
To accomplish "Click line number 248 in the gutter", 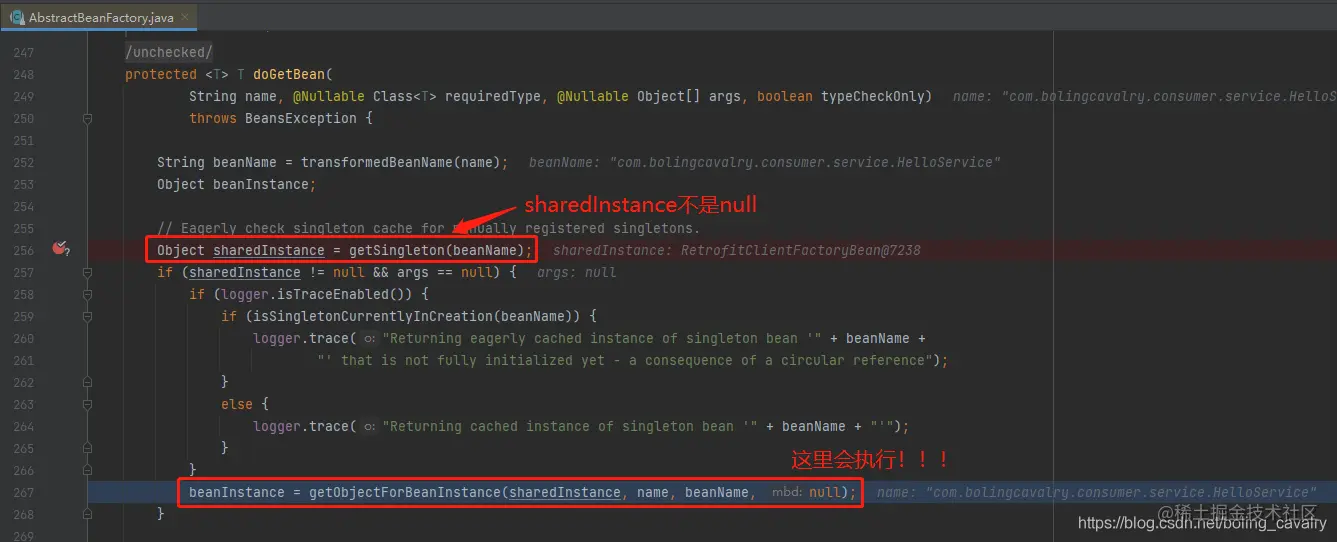I will click(x=23, y=74).
